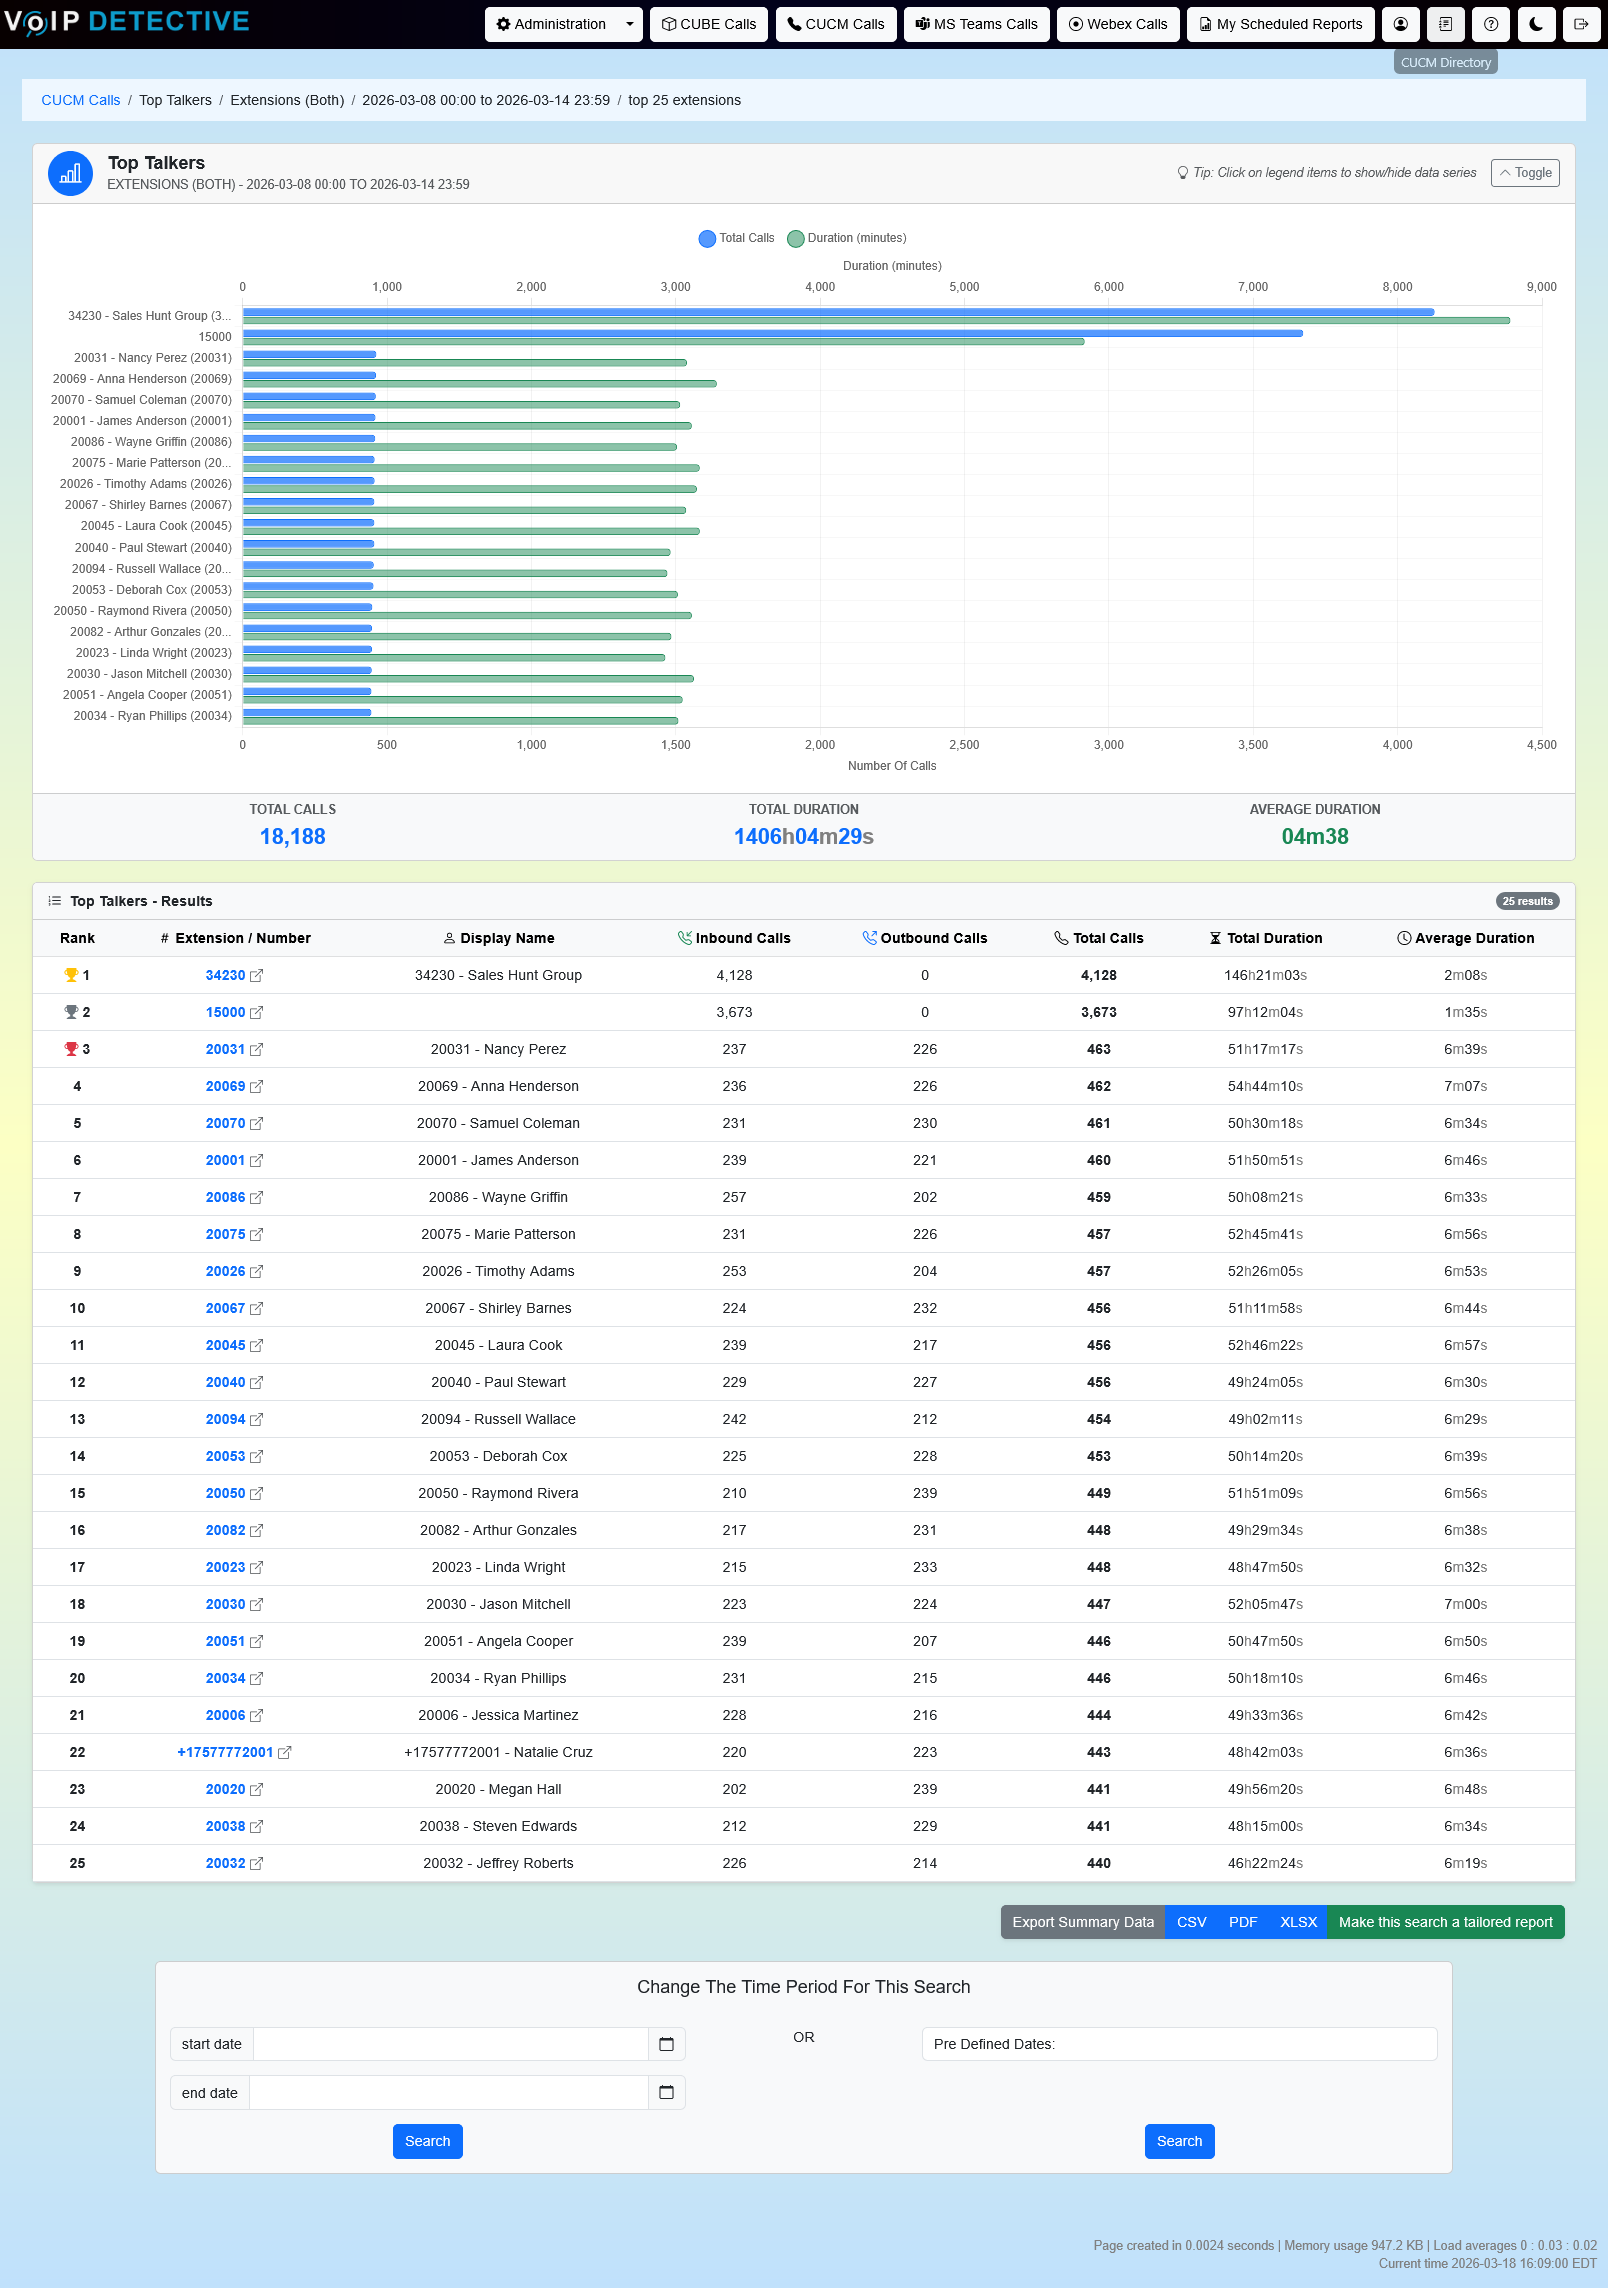The height and width of the screenshot is (2288, 1608).
Task: Open extension 34230 link
Action: [225, 975]
